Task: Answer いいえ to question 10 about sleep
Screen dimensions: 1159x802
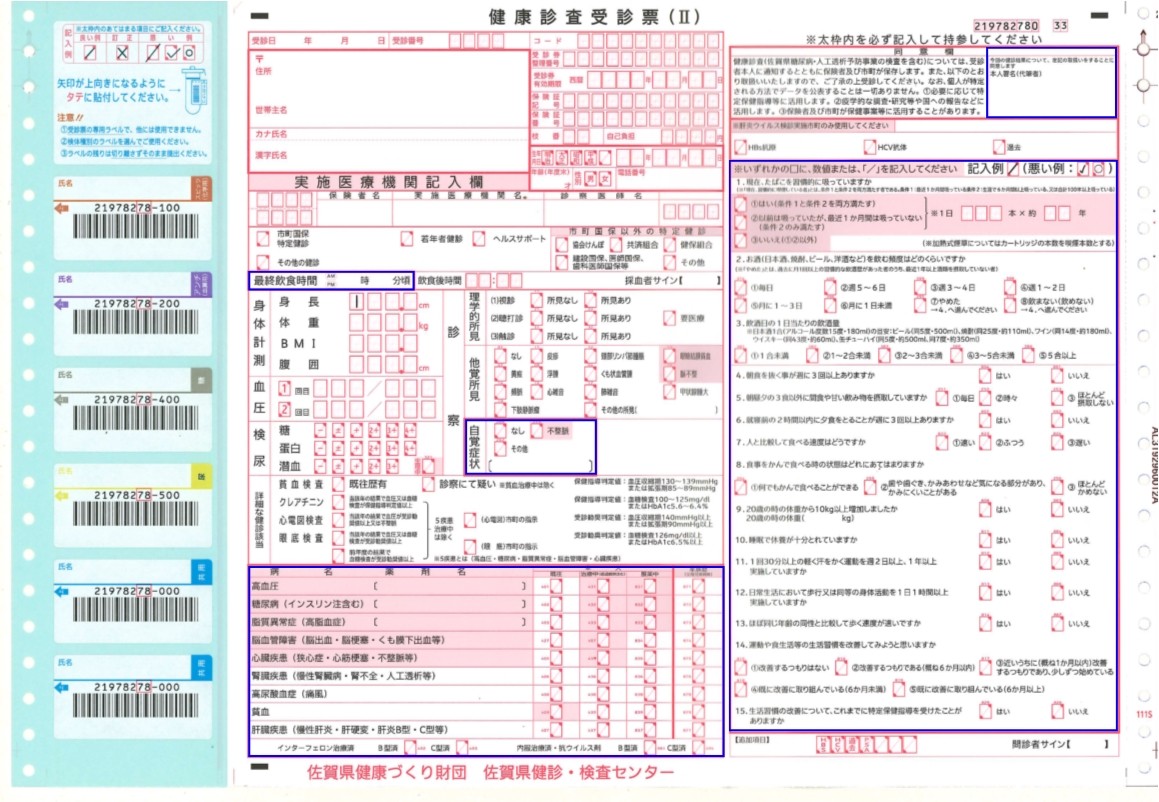Action: click(1057, 540)
